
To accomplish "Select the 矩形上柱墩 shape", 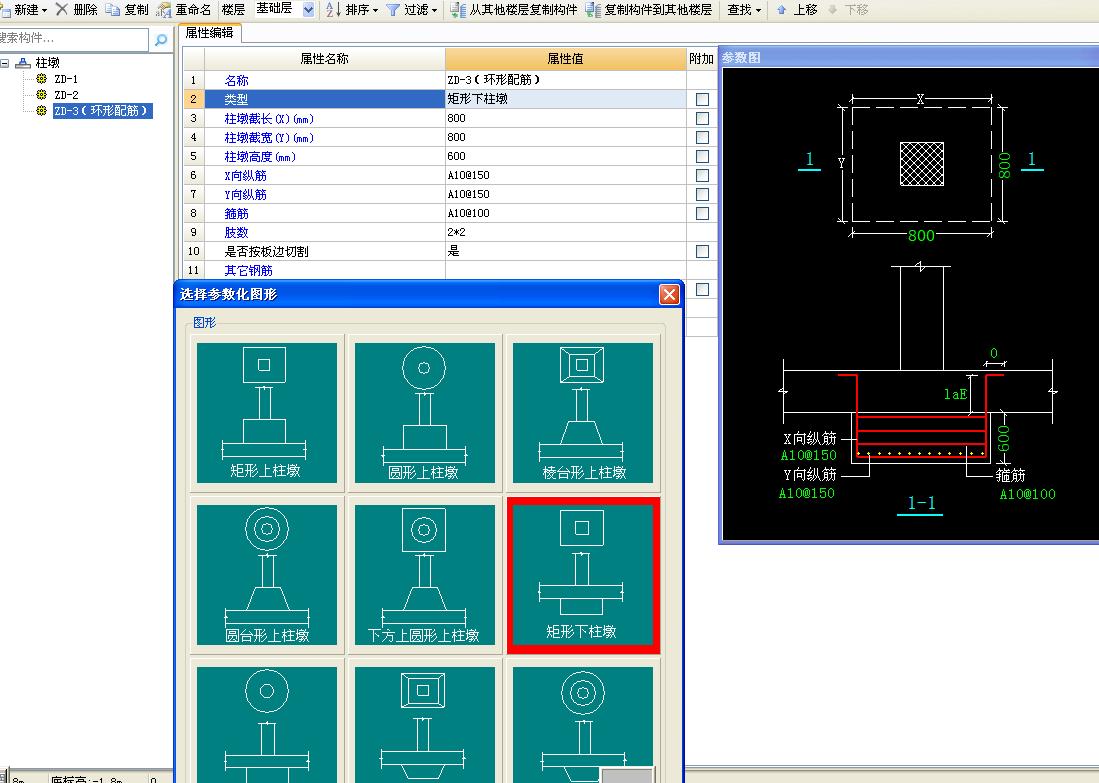I will 266,413.
